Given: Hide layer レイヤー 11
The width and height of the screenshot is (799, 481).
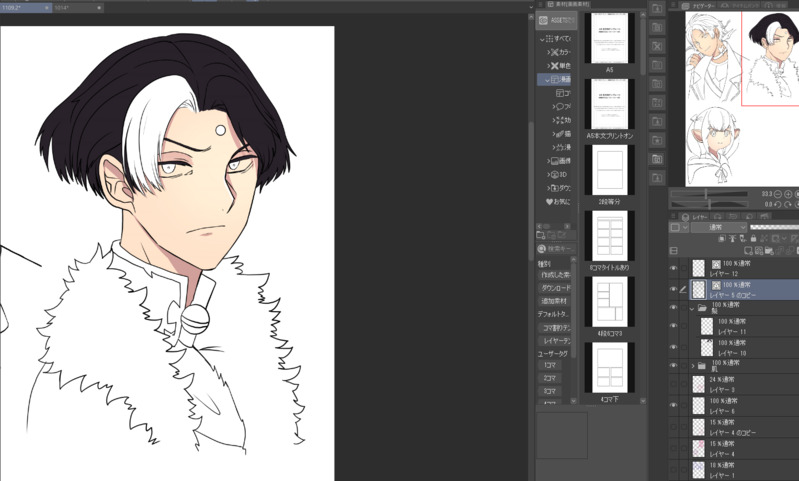Looking at the screenshot, I should 674,326.
